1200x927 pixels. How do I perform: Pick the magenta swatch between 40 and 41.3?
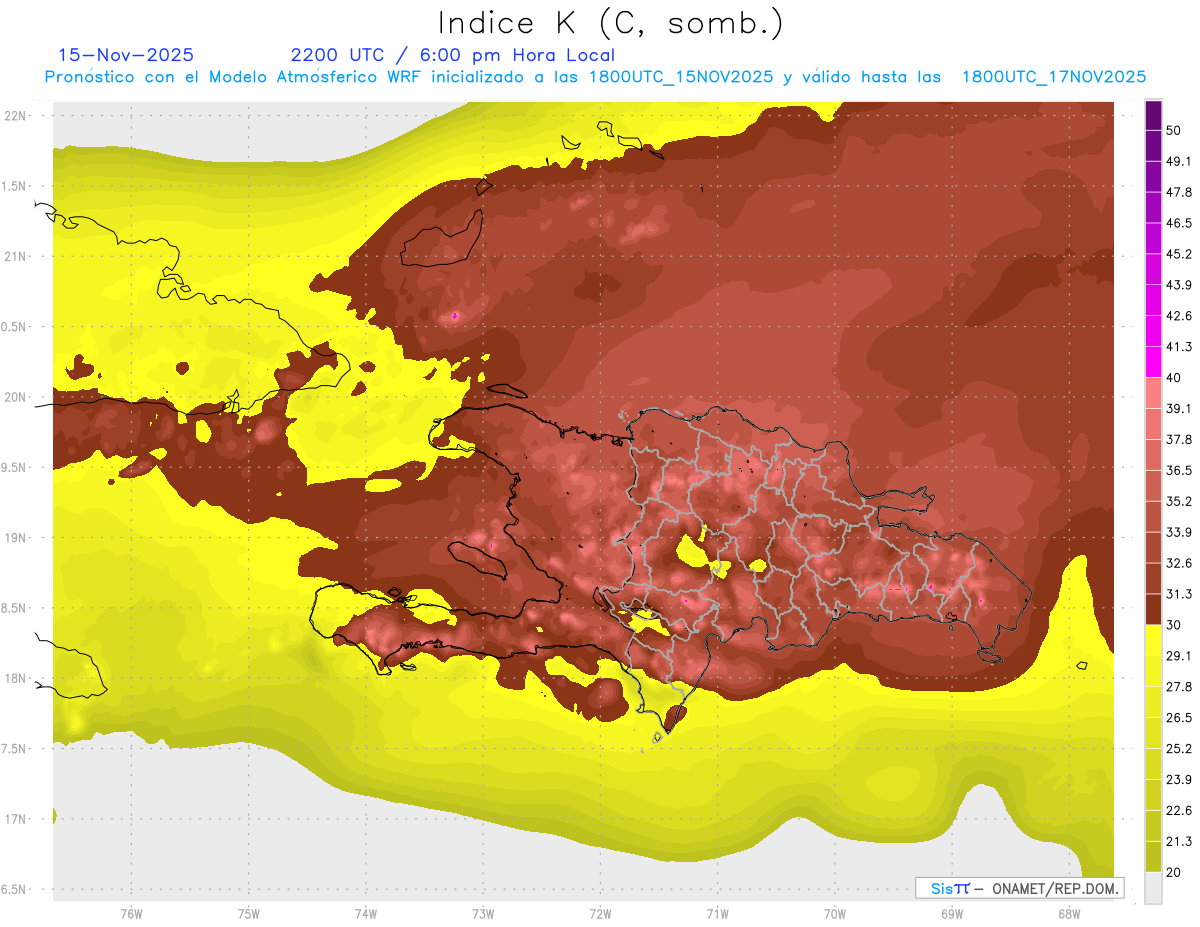coord(1153,362)
